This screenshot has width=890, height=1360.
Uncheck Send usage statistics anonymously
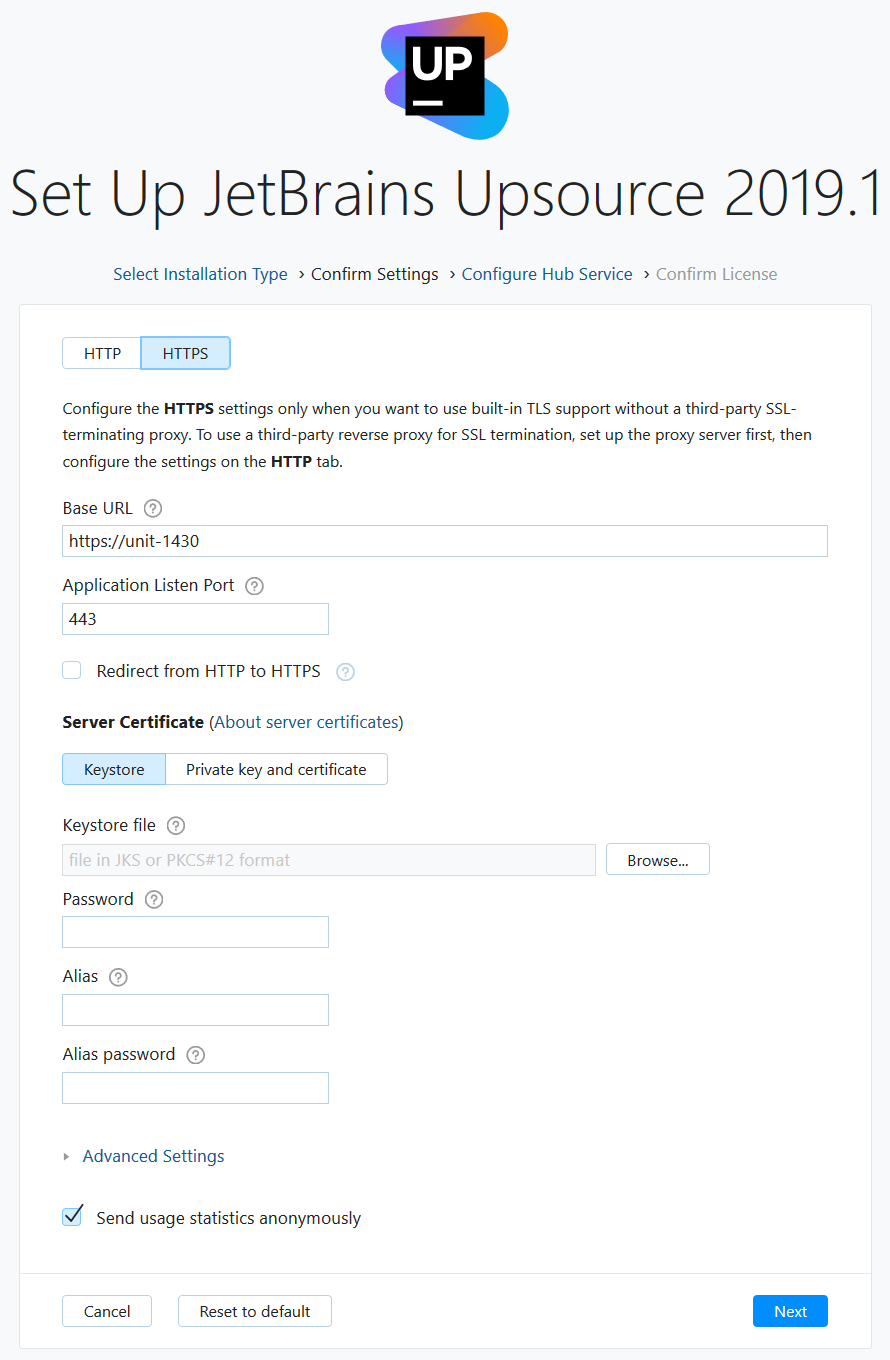[72, 1217]
